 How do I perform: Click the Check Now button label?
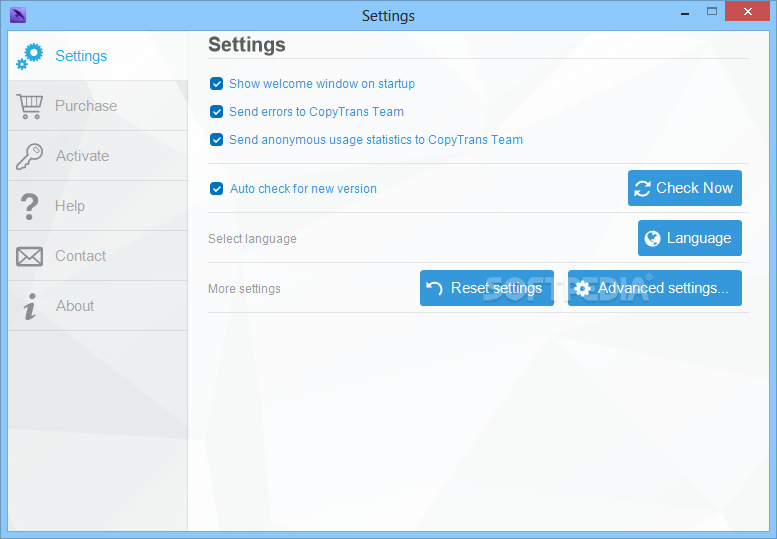click(694, 188)
